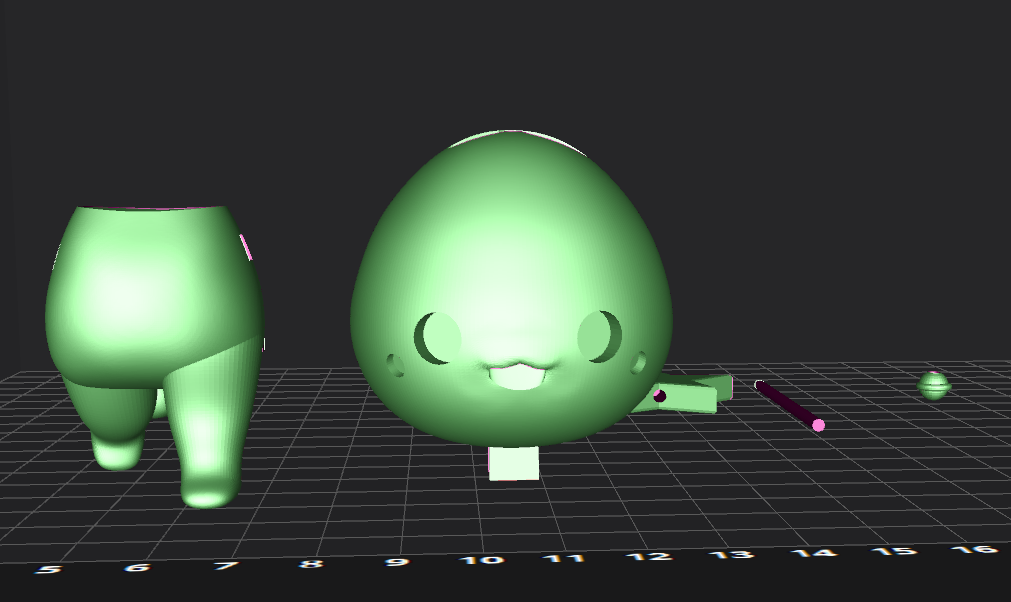This screenshot has width=1011, height=602.
Task: Select the rectangular peg beneath the head
Action: tap(514, 464)
